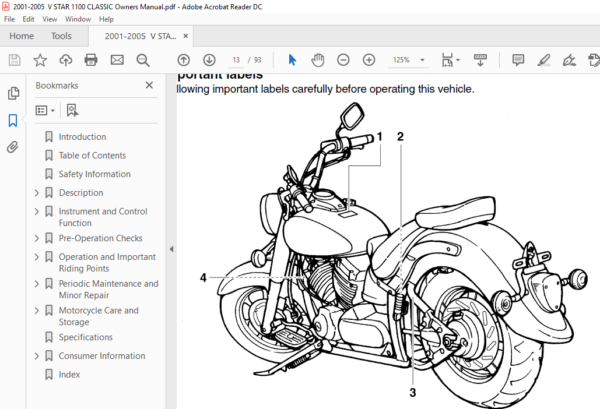600x409 pixels.
Task: Click the page number input field
Action: (x=236, y=60)
